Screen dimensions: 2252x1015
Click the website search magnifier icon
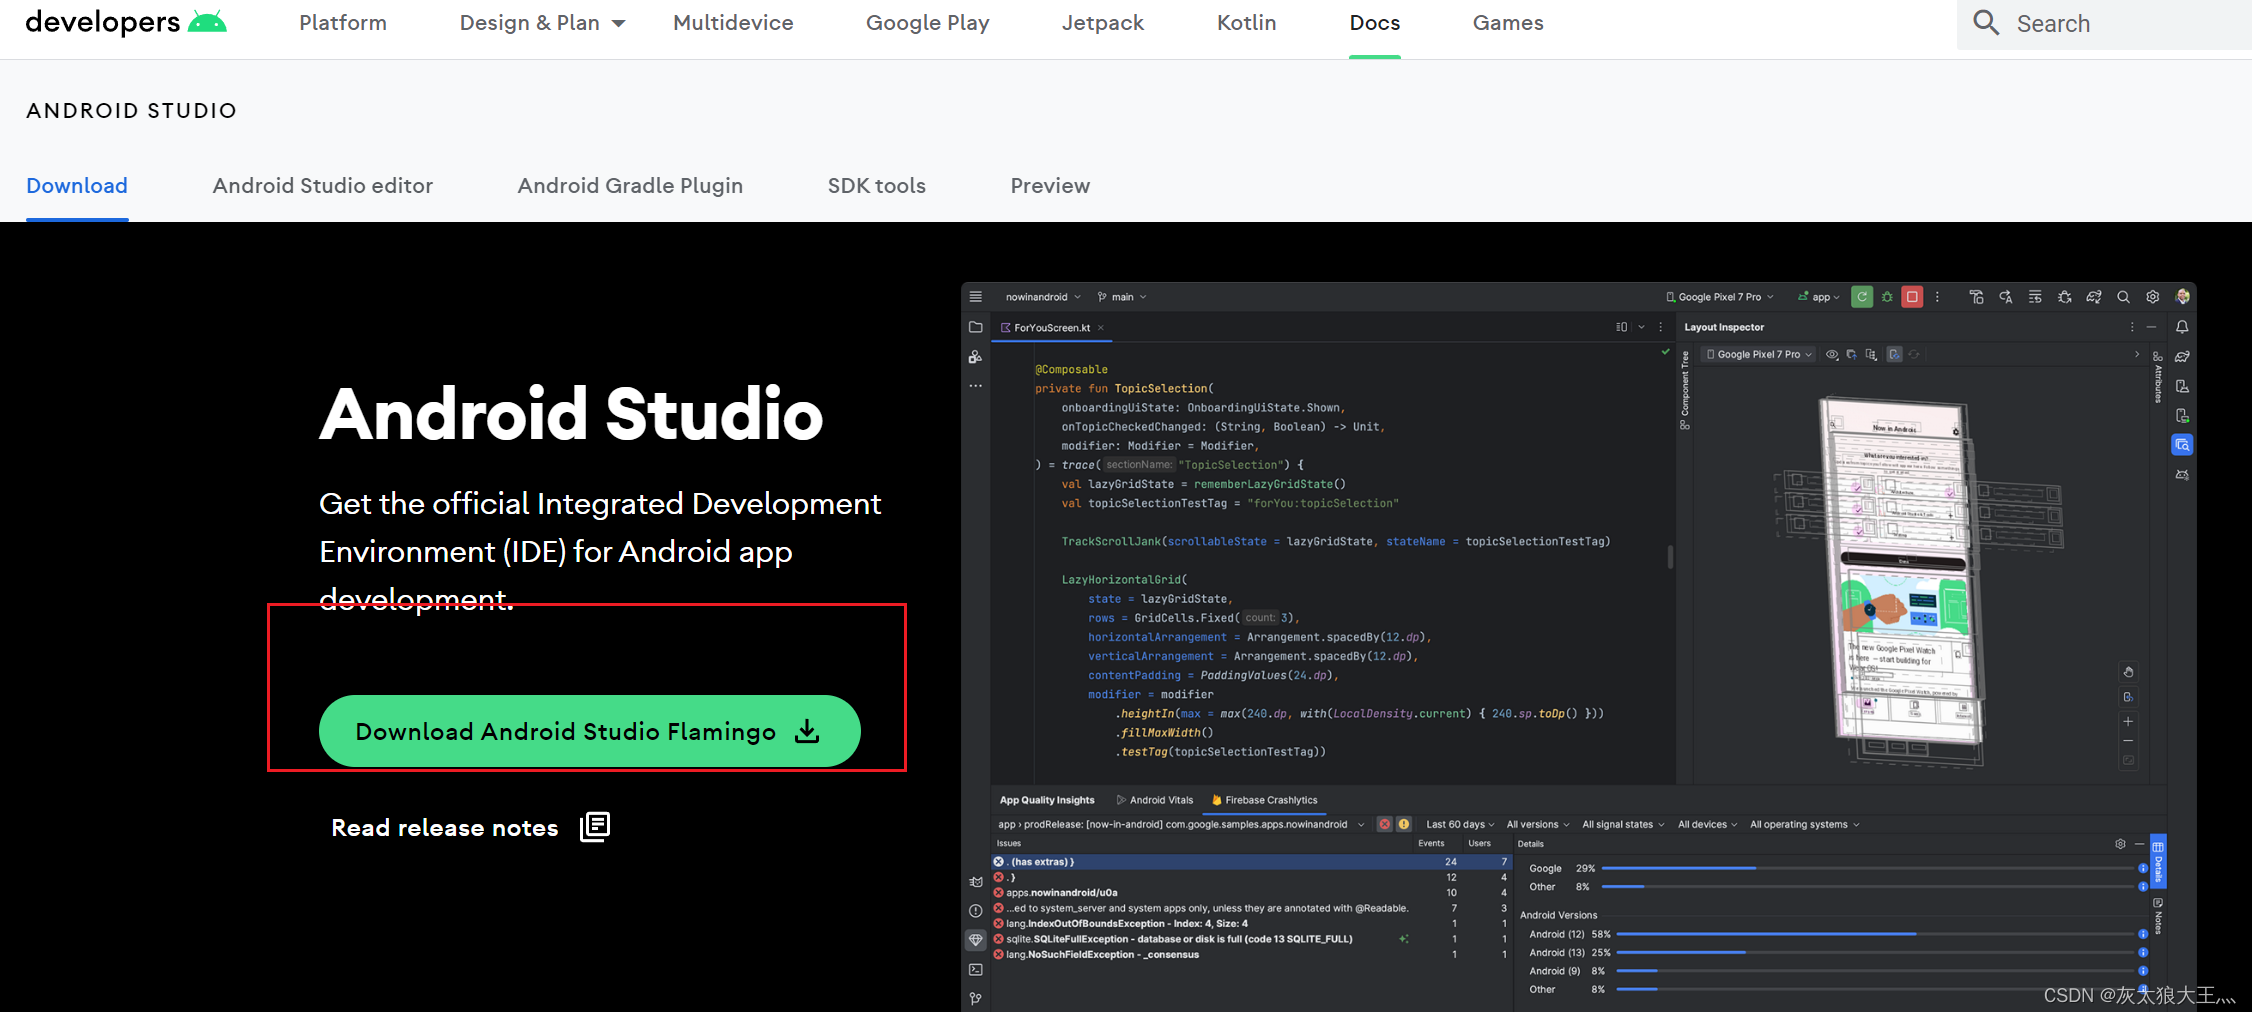[x=1986, y=23]
